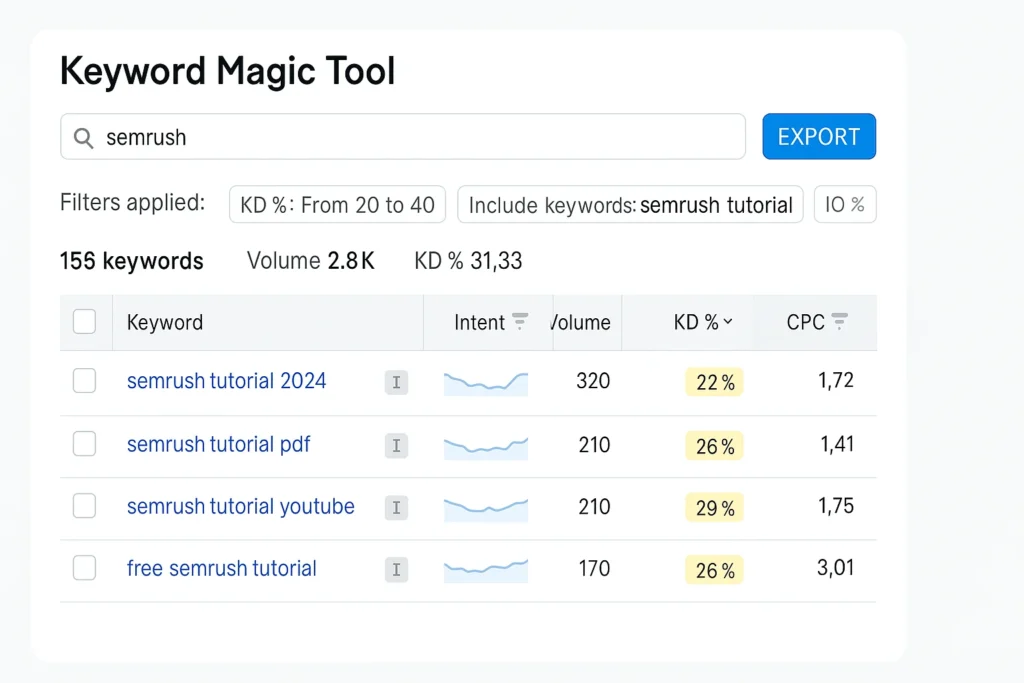The width and height of the screenshot is (1024, 683).
Task: Focus the semrush search input field
Action: point(403,136)
